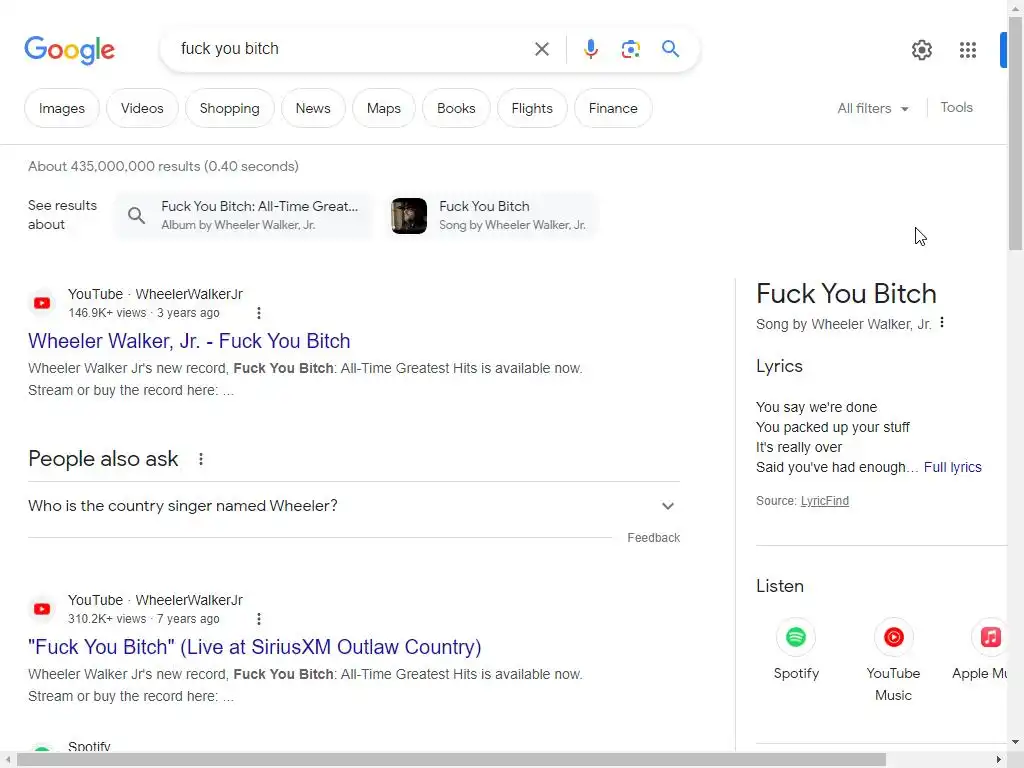This screenshot has width=1024, height=768.
Task: Open People also ask three-dot options
Action: tap(200, 459)
